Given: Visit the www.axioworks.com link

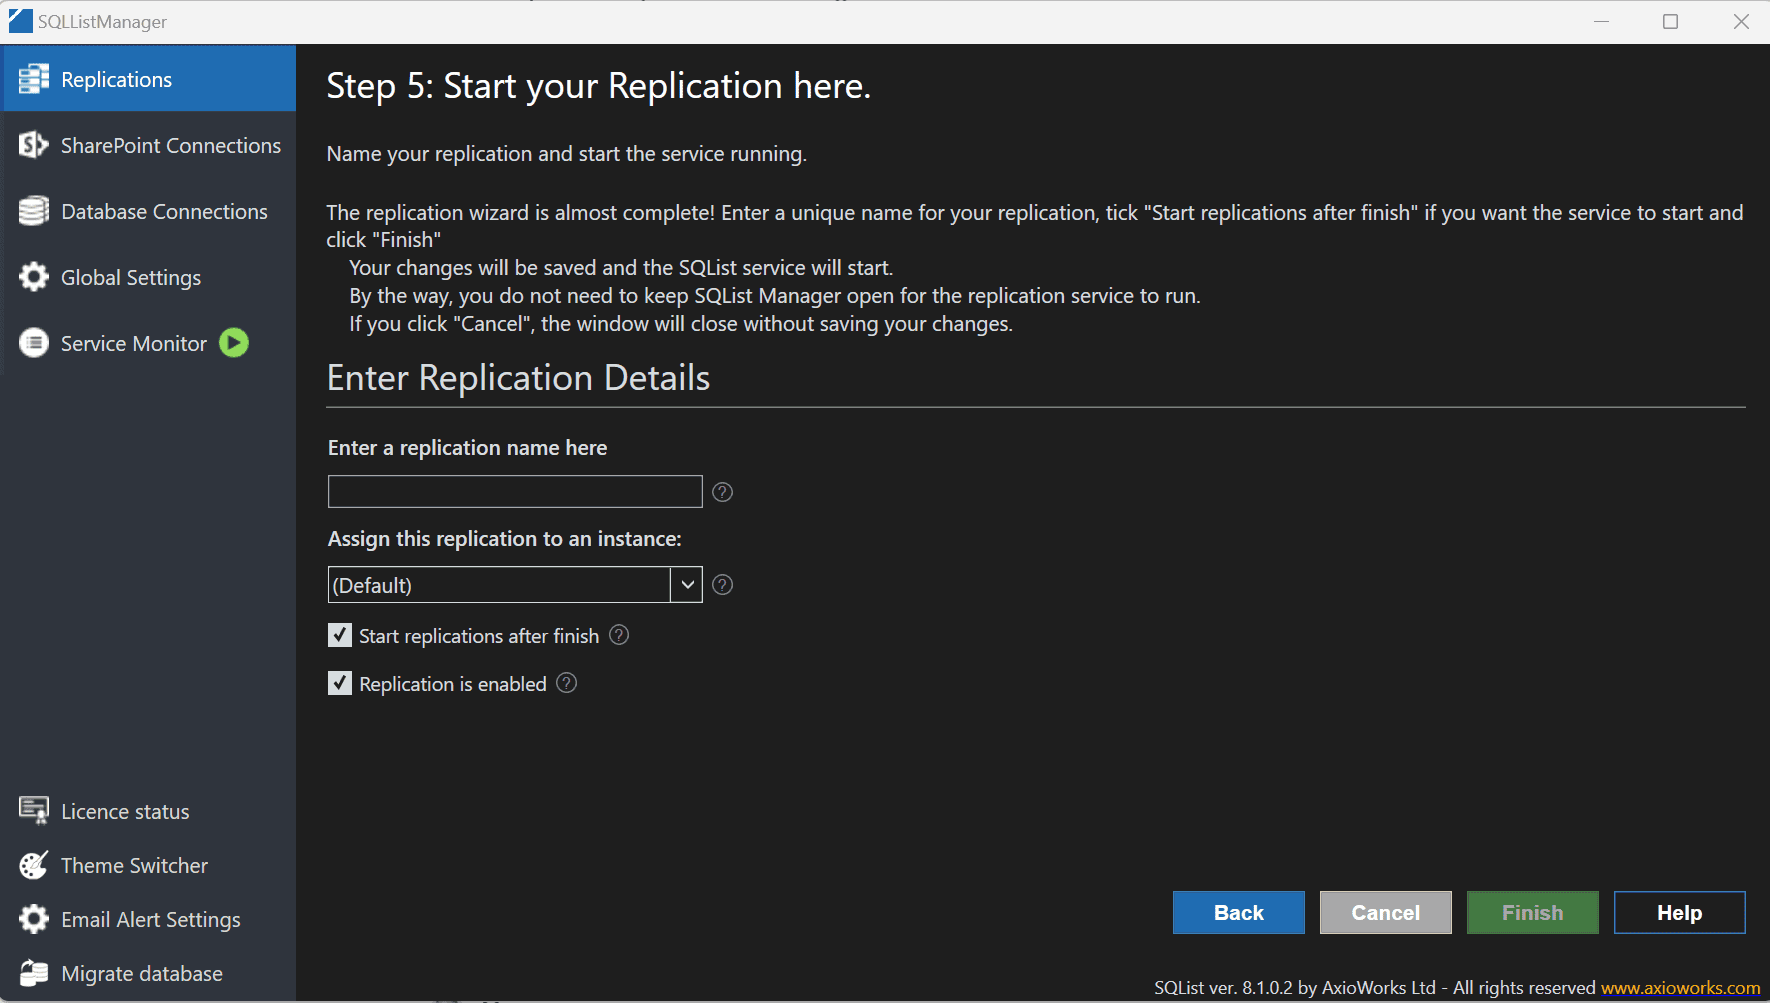Looking at the screenshot, I should click(x=1680, y=988).
